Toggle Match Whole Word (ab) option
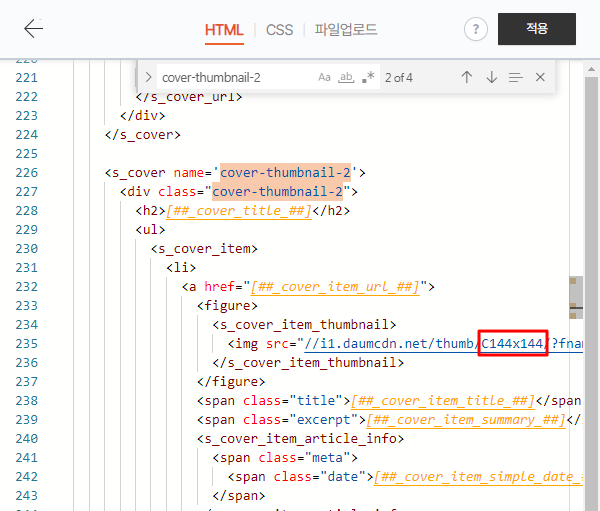 click(x=346, y=77)
